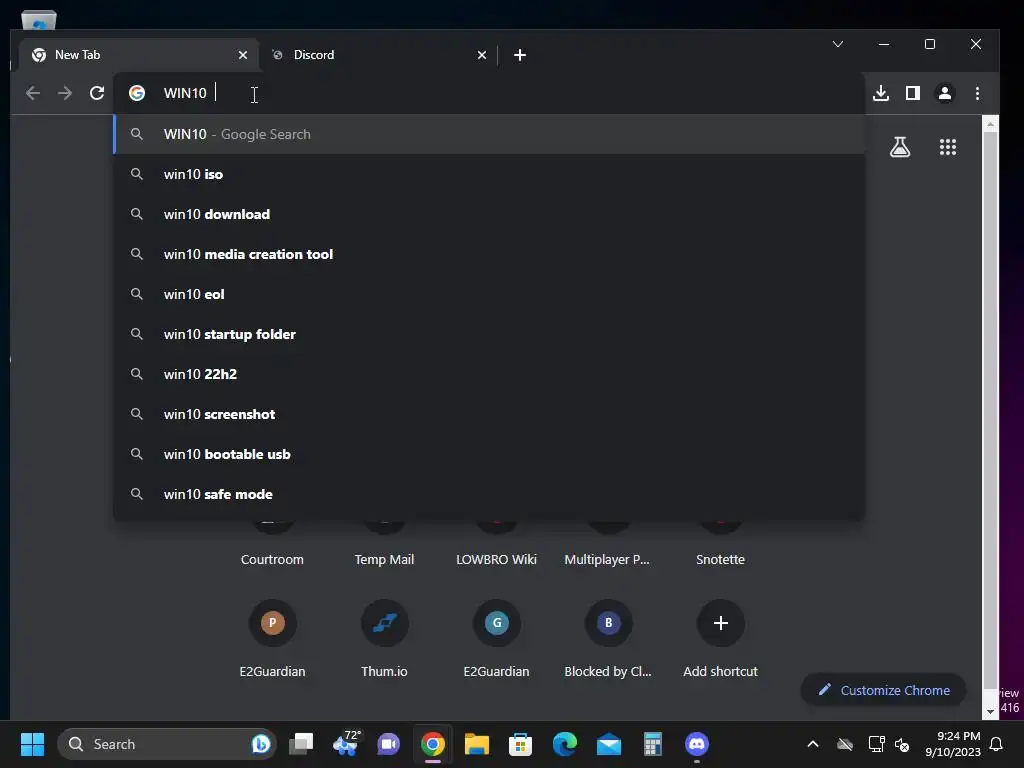Open the Discord taskbar icon

[697, 744]
